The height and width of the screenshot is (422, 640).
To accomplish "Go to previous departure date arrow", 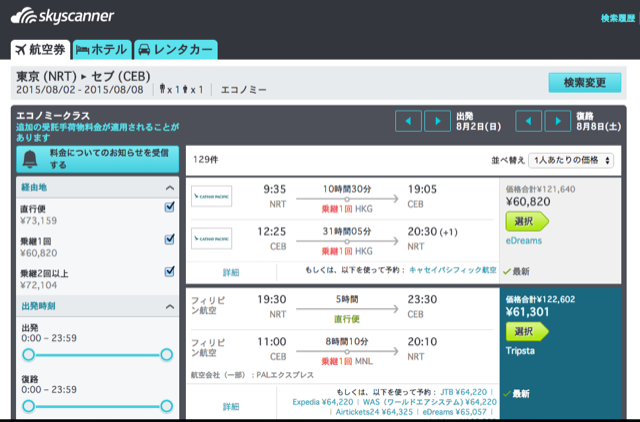I will pos(408,121).
